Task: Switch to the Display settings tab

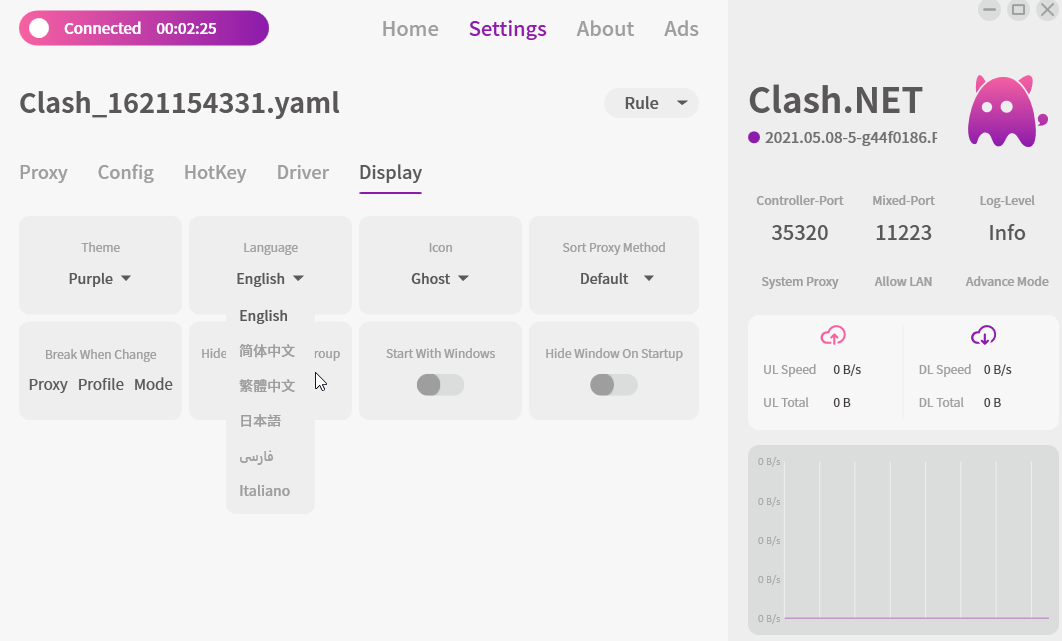Action: point(390,172)
